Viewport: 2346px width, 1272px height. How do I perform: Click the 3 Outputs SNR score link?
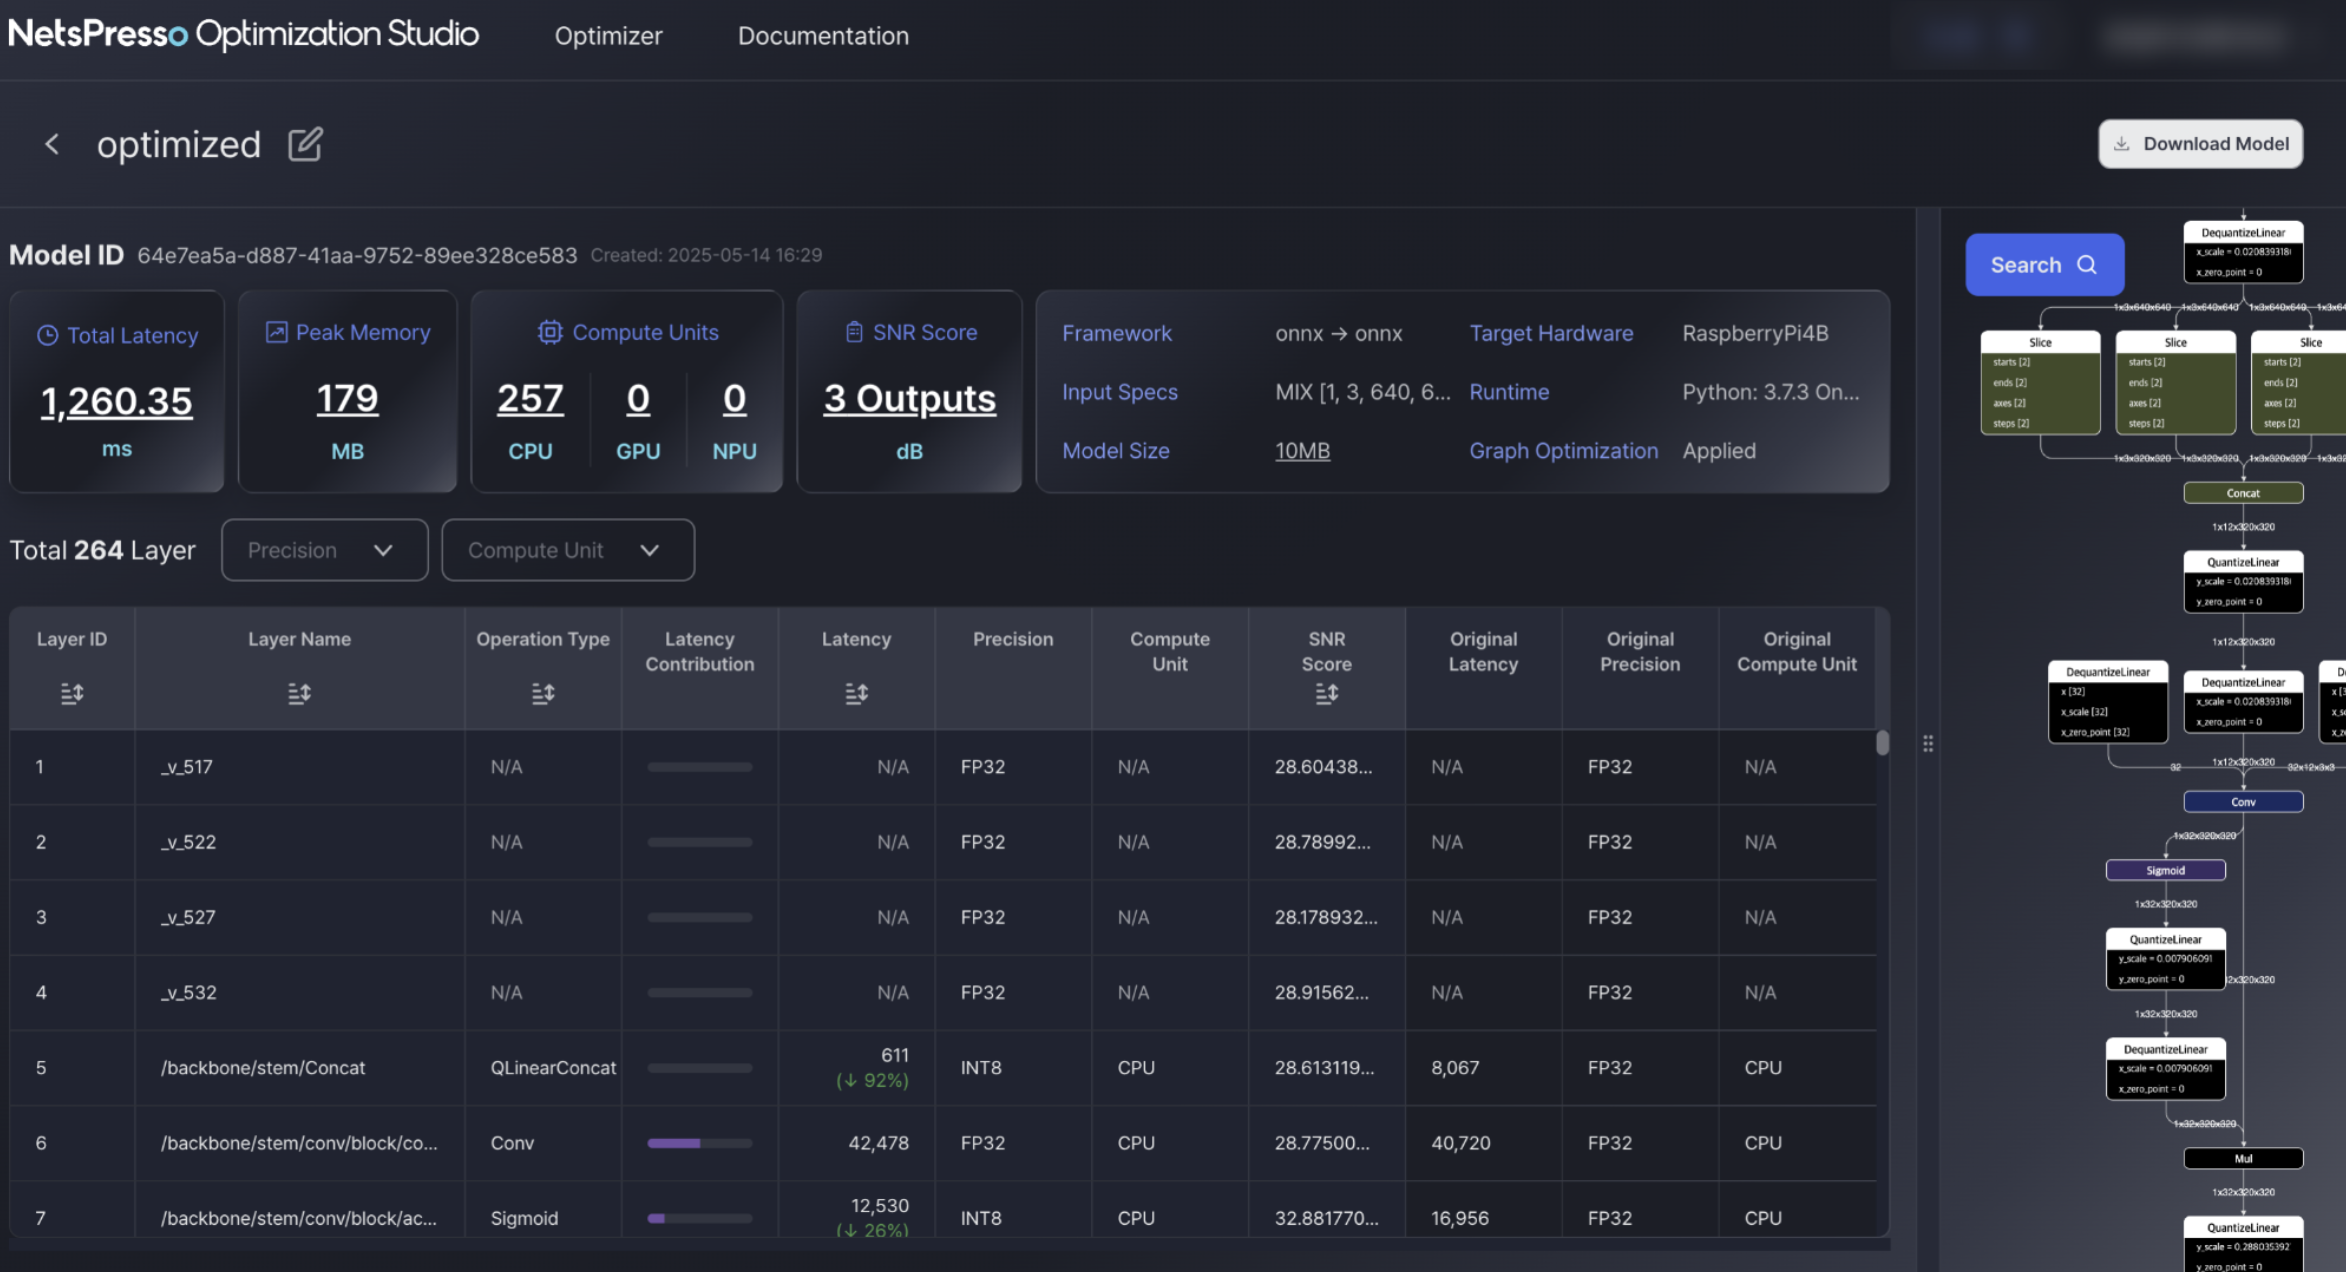point(909,399)
